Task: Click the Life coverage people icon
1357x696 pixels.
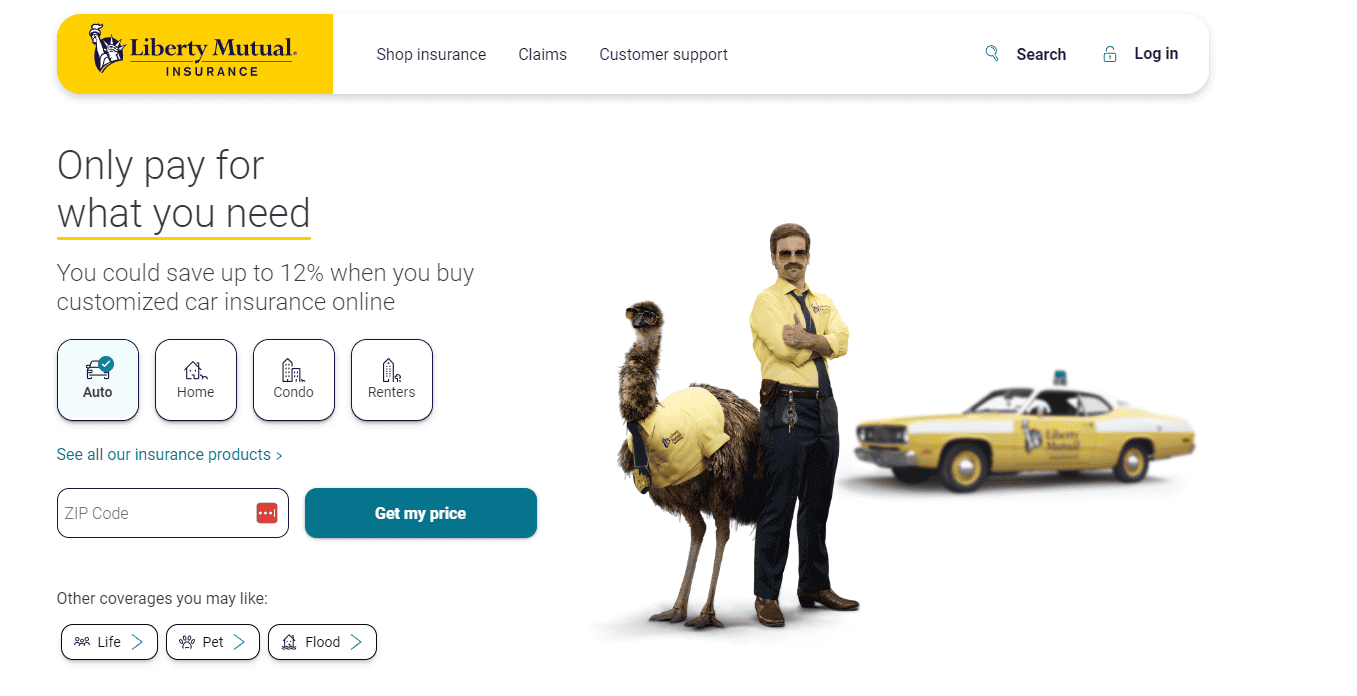Action: click(x=82, y=642)
